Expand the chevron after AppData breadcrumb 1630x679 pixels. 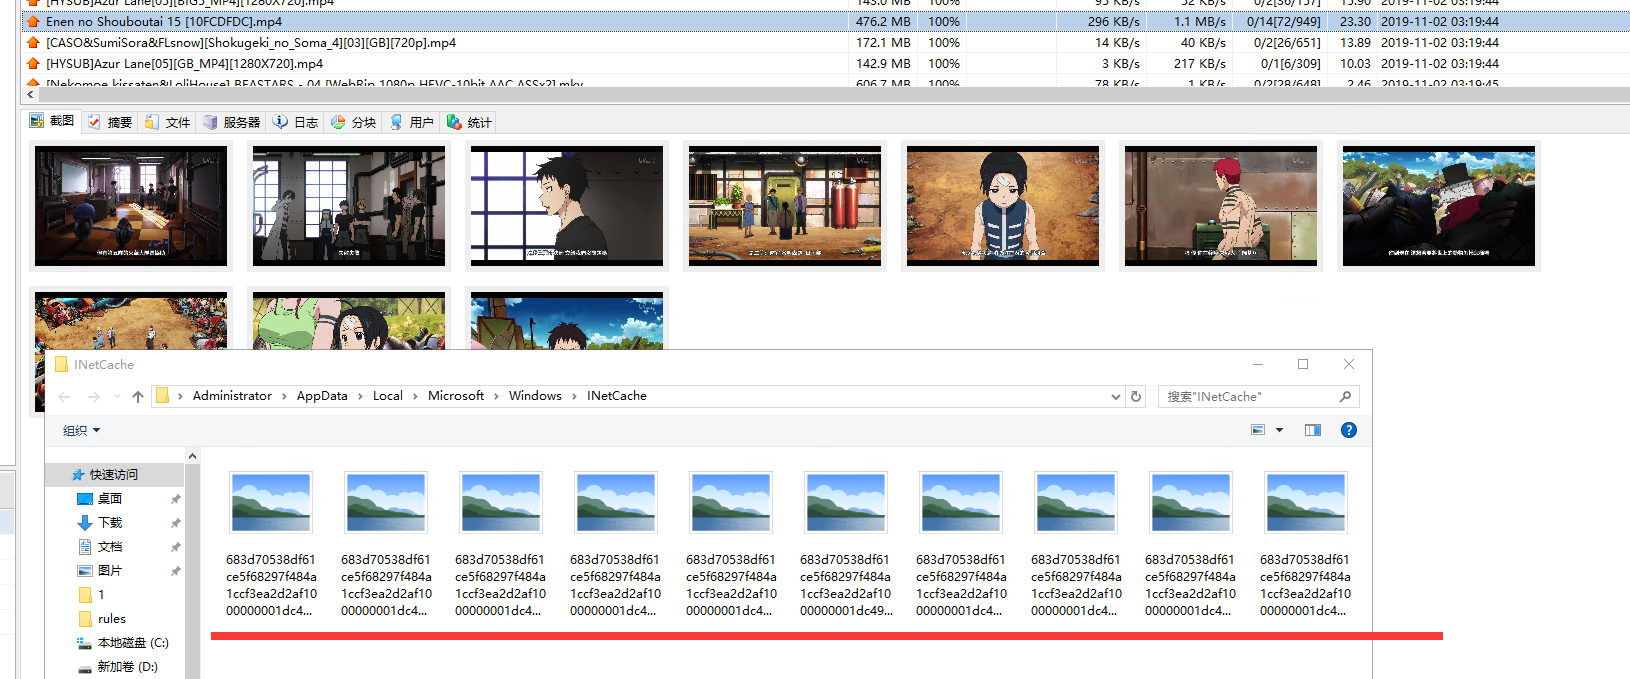(x=361, y=397)
